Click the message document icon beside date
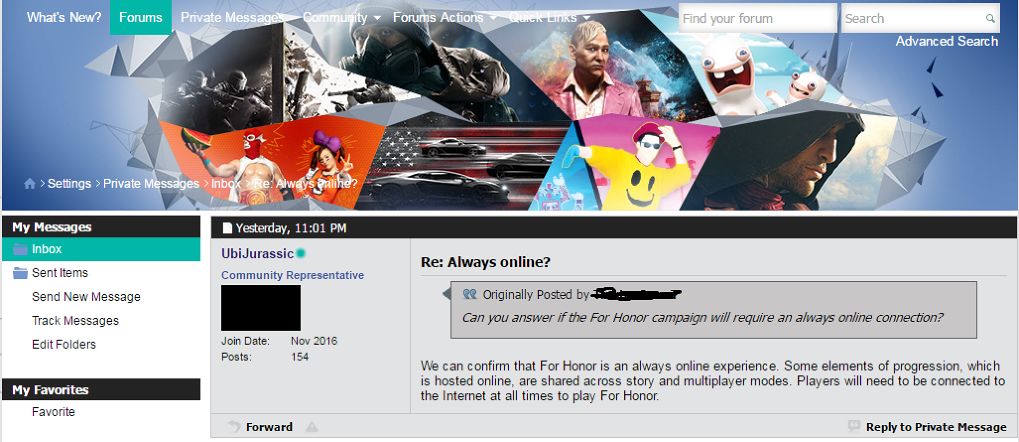Viewport: 1019px width, 442px height. pyautogui.click(x=227, y=228)
